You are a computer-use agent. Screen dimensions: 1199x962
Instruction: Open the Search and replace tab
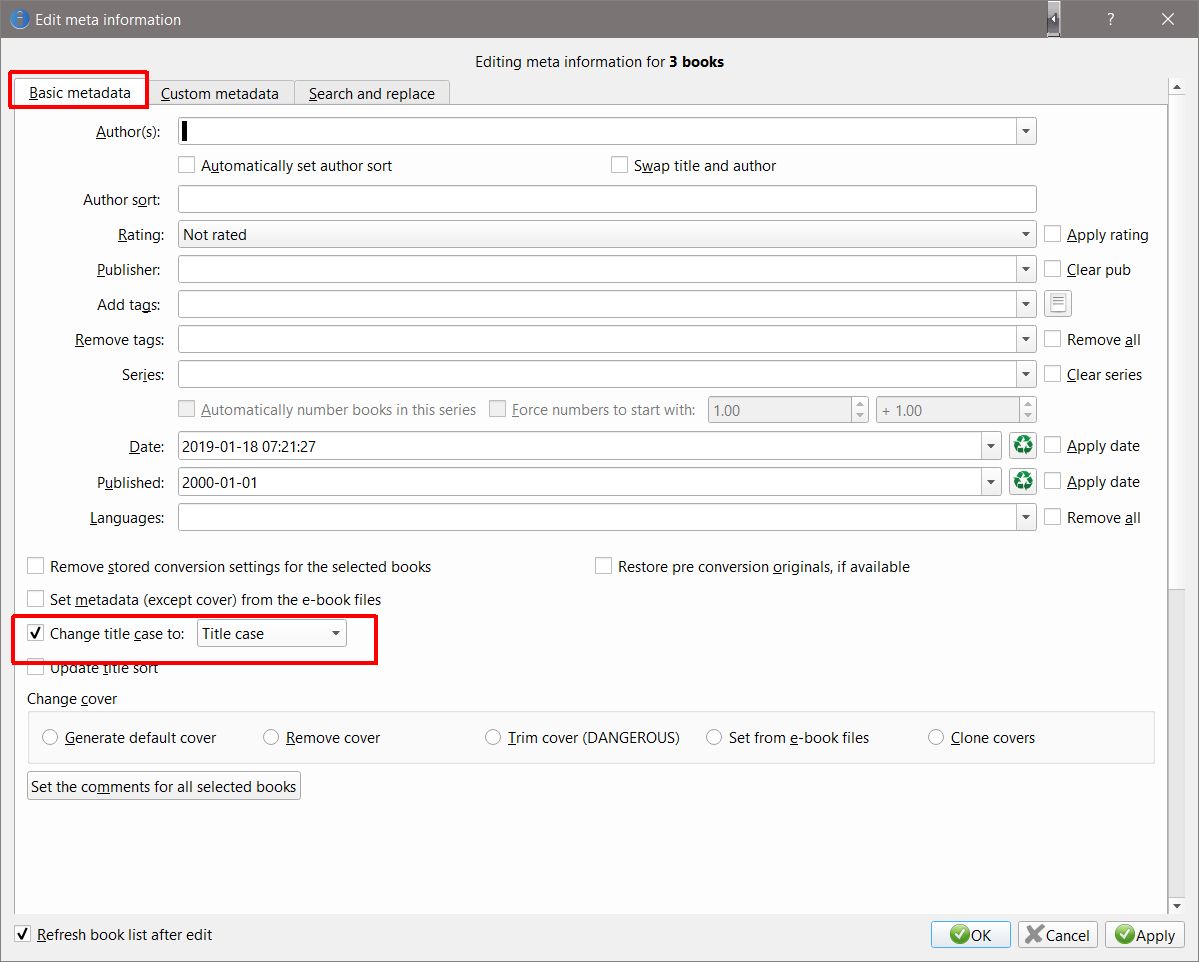(x=372, y=93)
